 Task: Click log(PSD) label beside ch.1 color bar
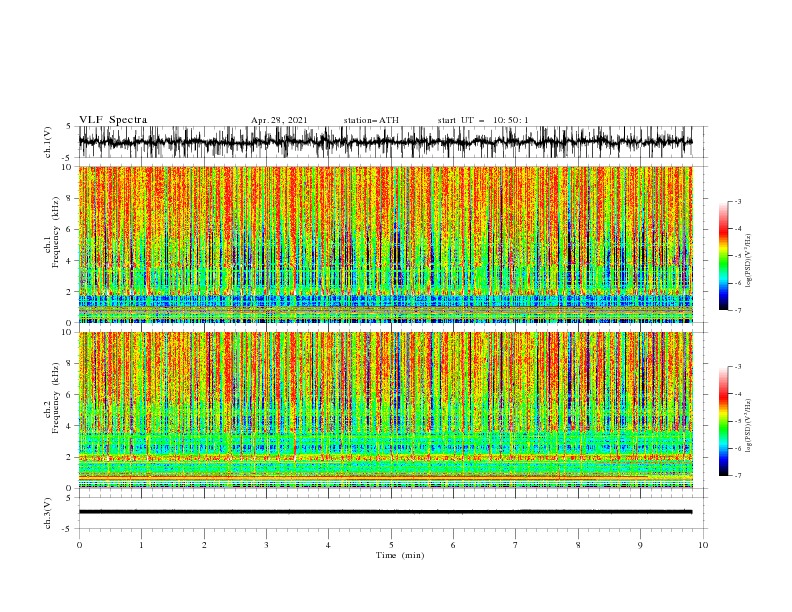pos(749,261)
